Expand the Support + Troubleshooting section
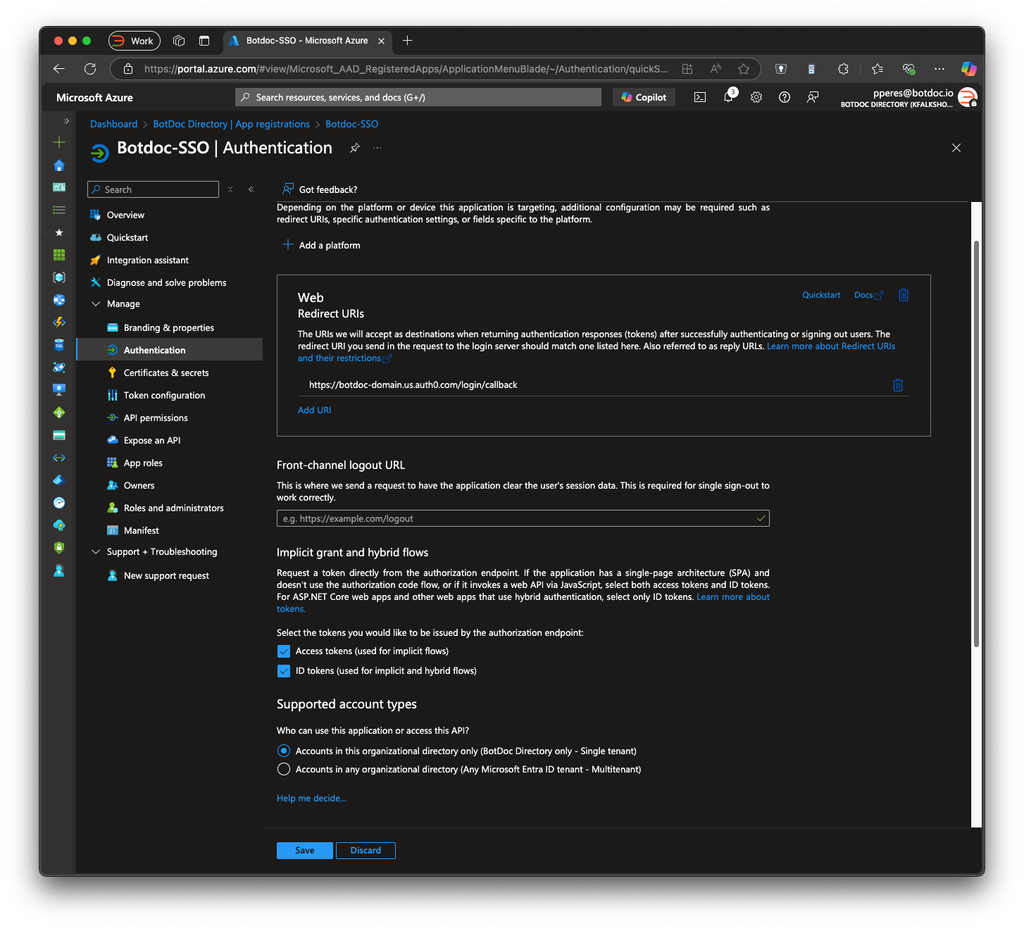1024x928 pixels. (x=95, y=551)
